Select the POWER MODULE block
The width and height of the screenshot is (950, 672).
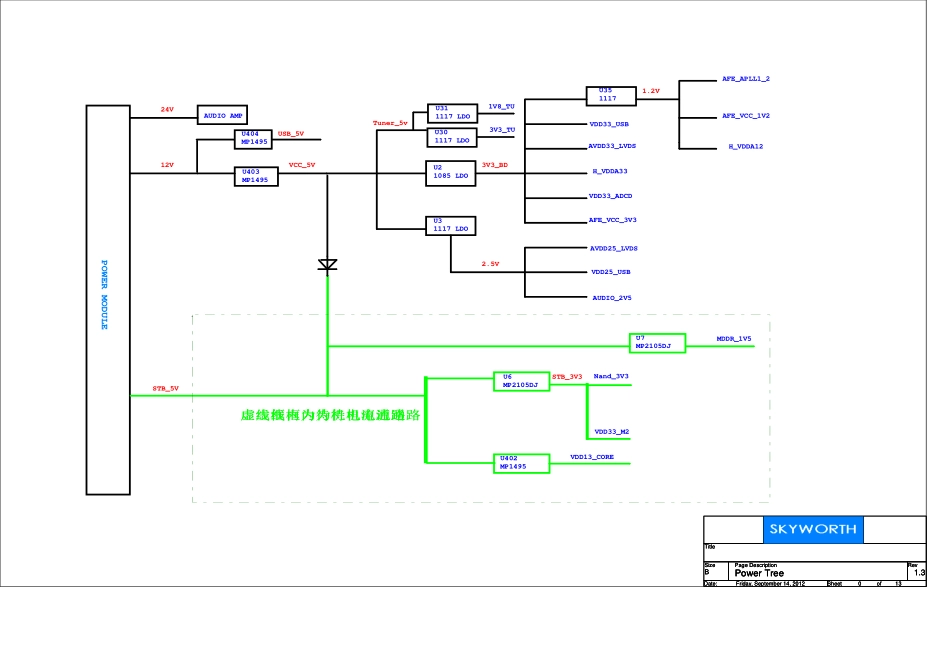[108, 300]
